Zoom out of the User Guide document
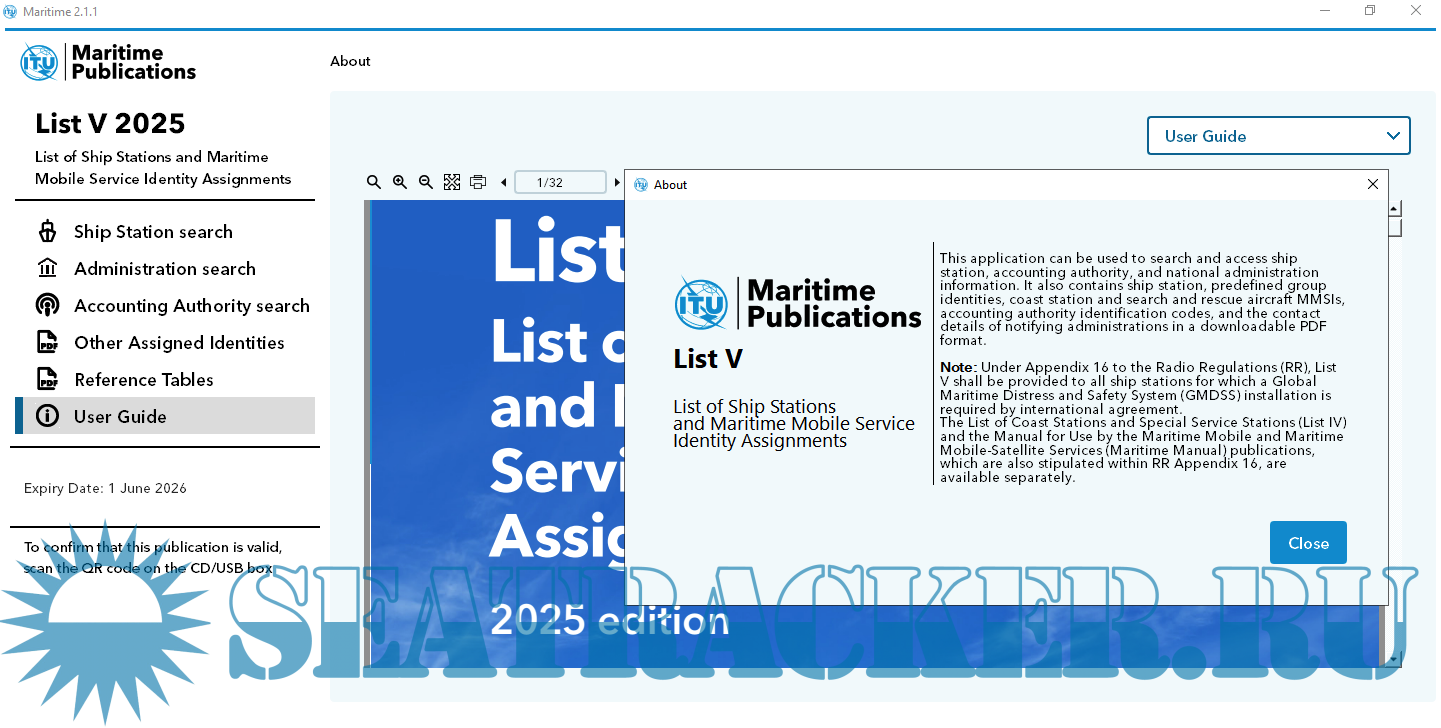The image size is (1441, 728). (426, 182)
